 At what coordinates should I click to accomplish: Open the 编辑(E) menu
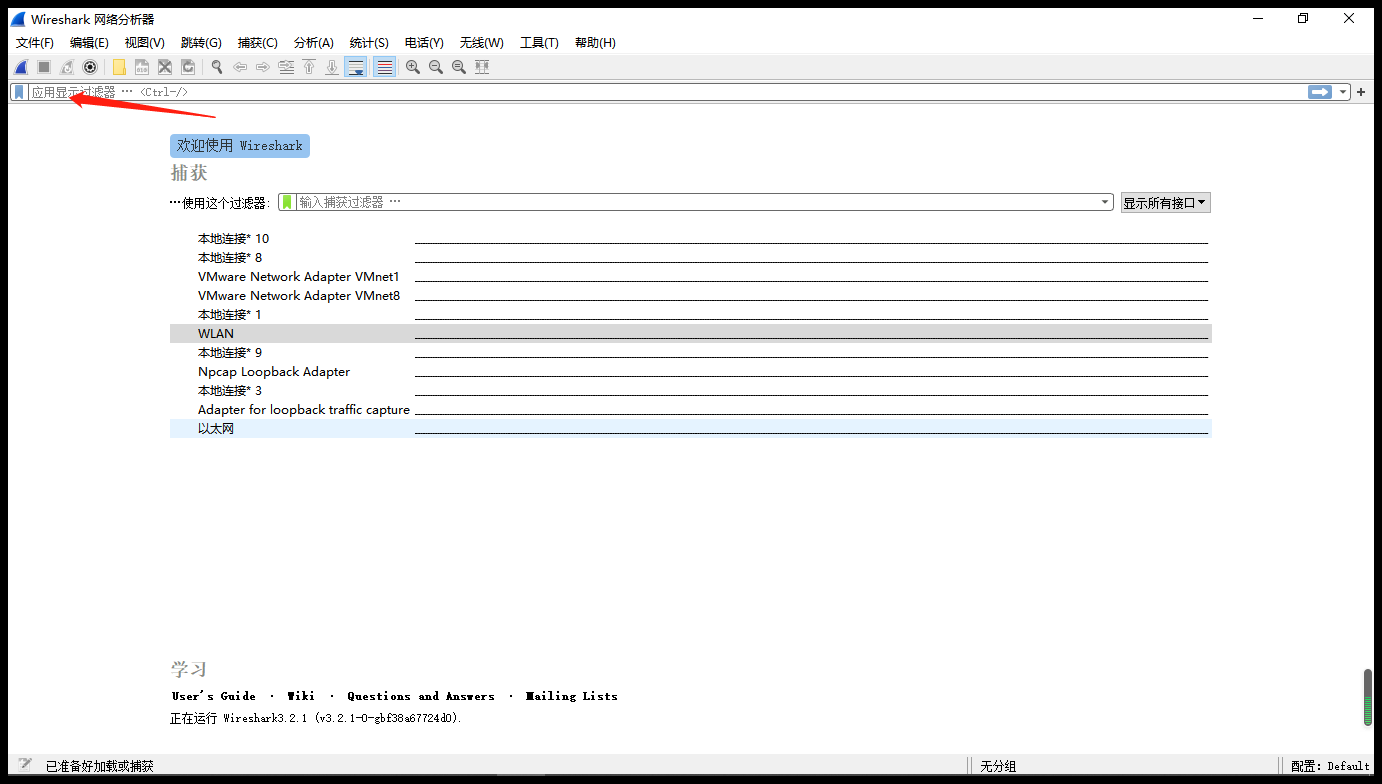[89, 43]
